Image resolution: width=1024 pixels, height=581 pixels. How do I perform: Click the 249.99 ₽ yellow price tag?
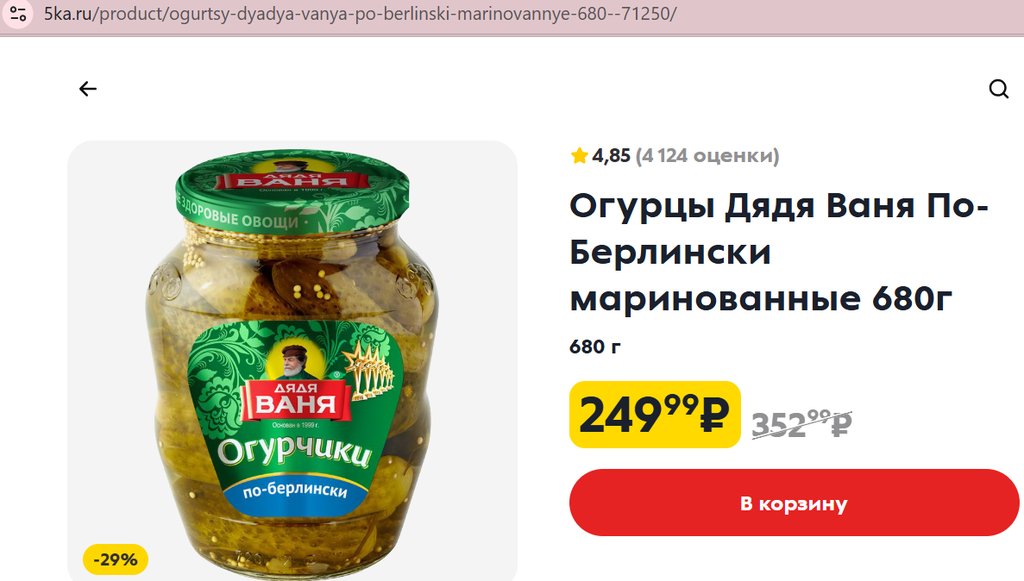pos(654,415)
